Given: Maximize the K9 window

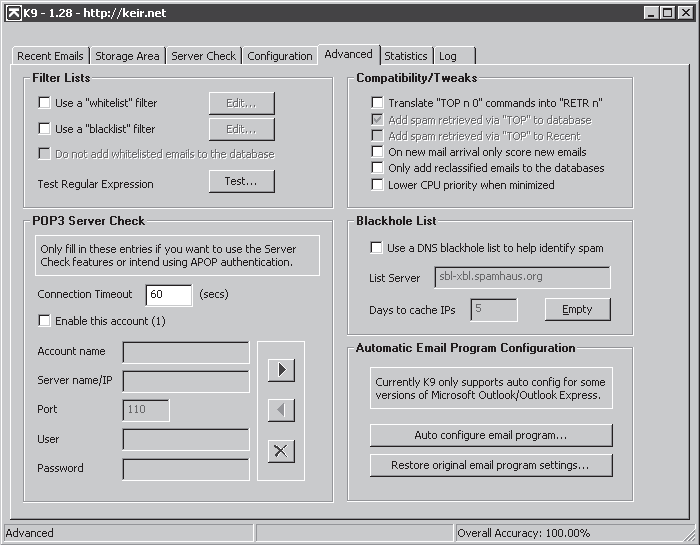Looking at the screenshot, I should (x=668, y=12).
